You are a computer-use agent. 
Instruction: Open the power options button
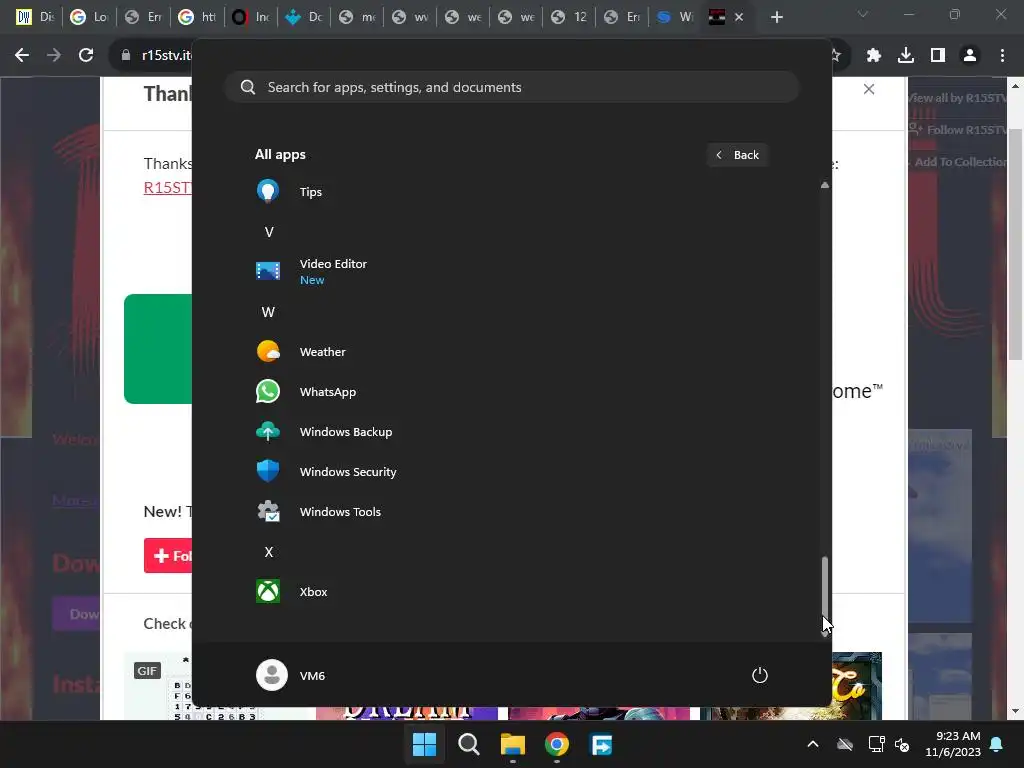pyautogui.click(x=760, y=675)
